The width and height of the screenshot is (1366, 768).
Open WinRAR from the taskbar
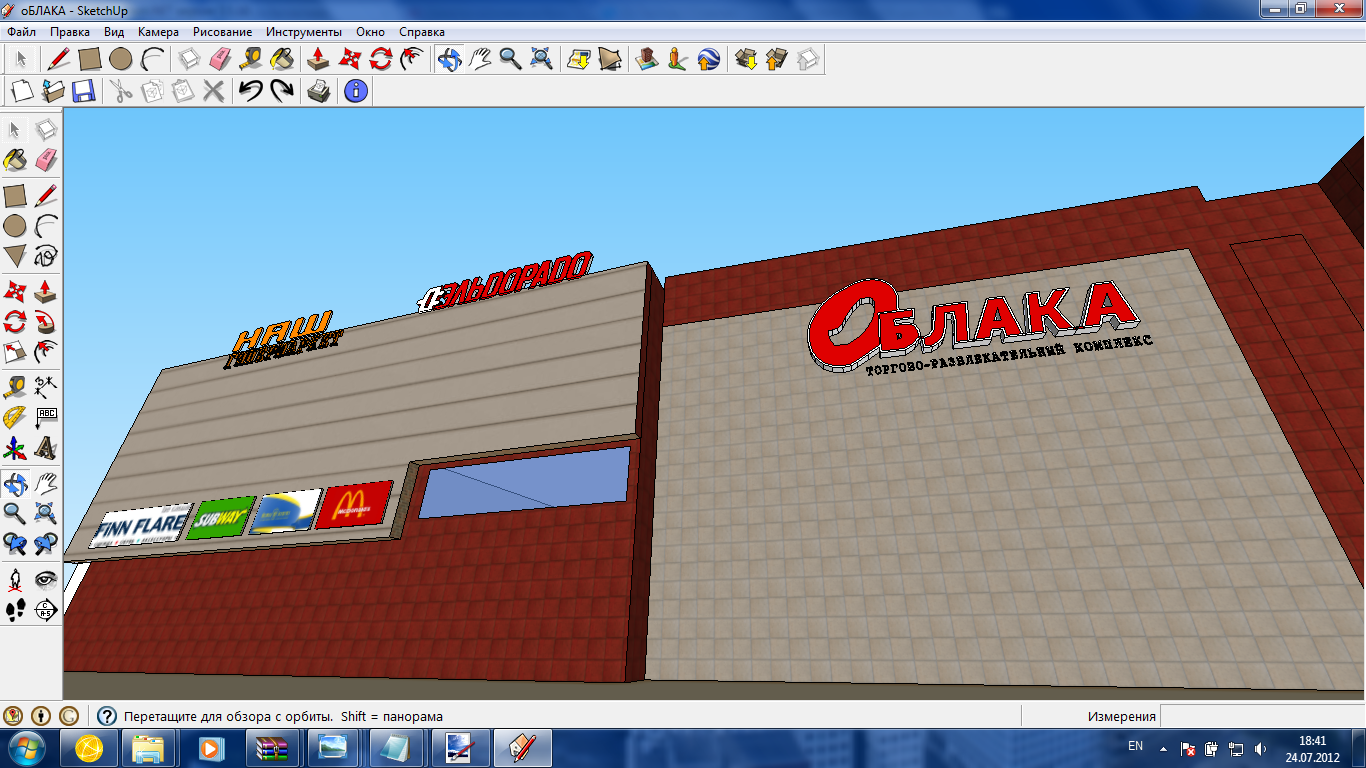click(272, 747)
